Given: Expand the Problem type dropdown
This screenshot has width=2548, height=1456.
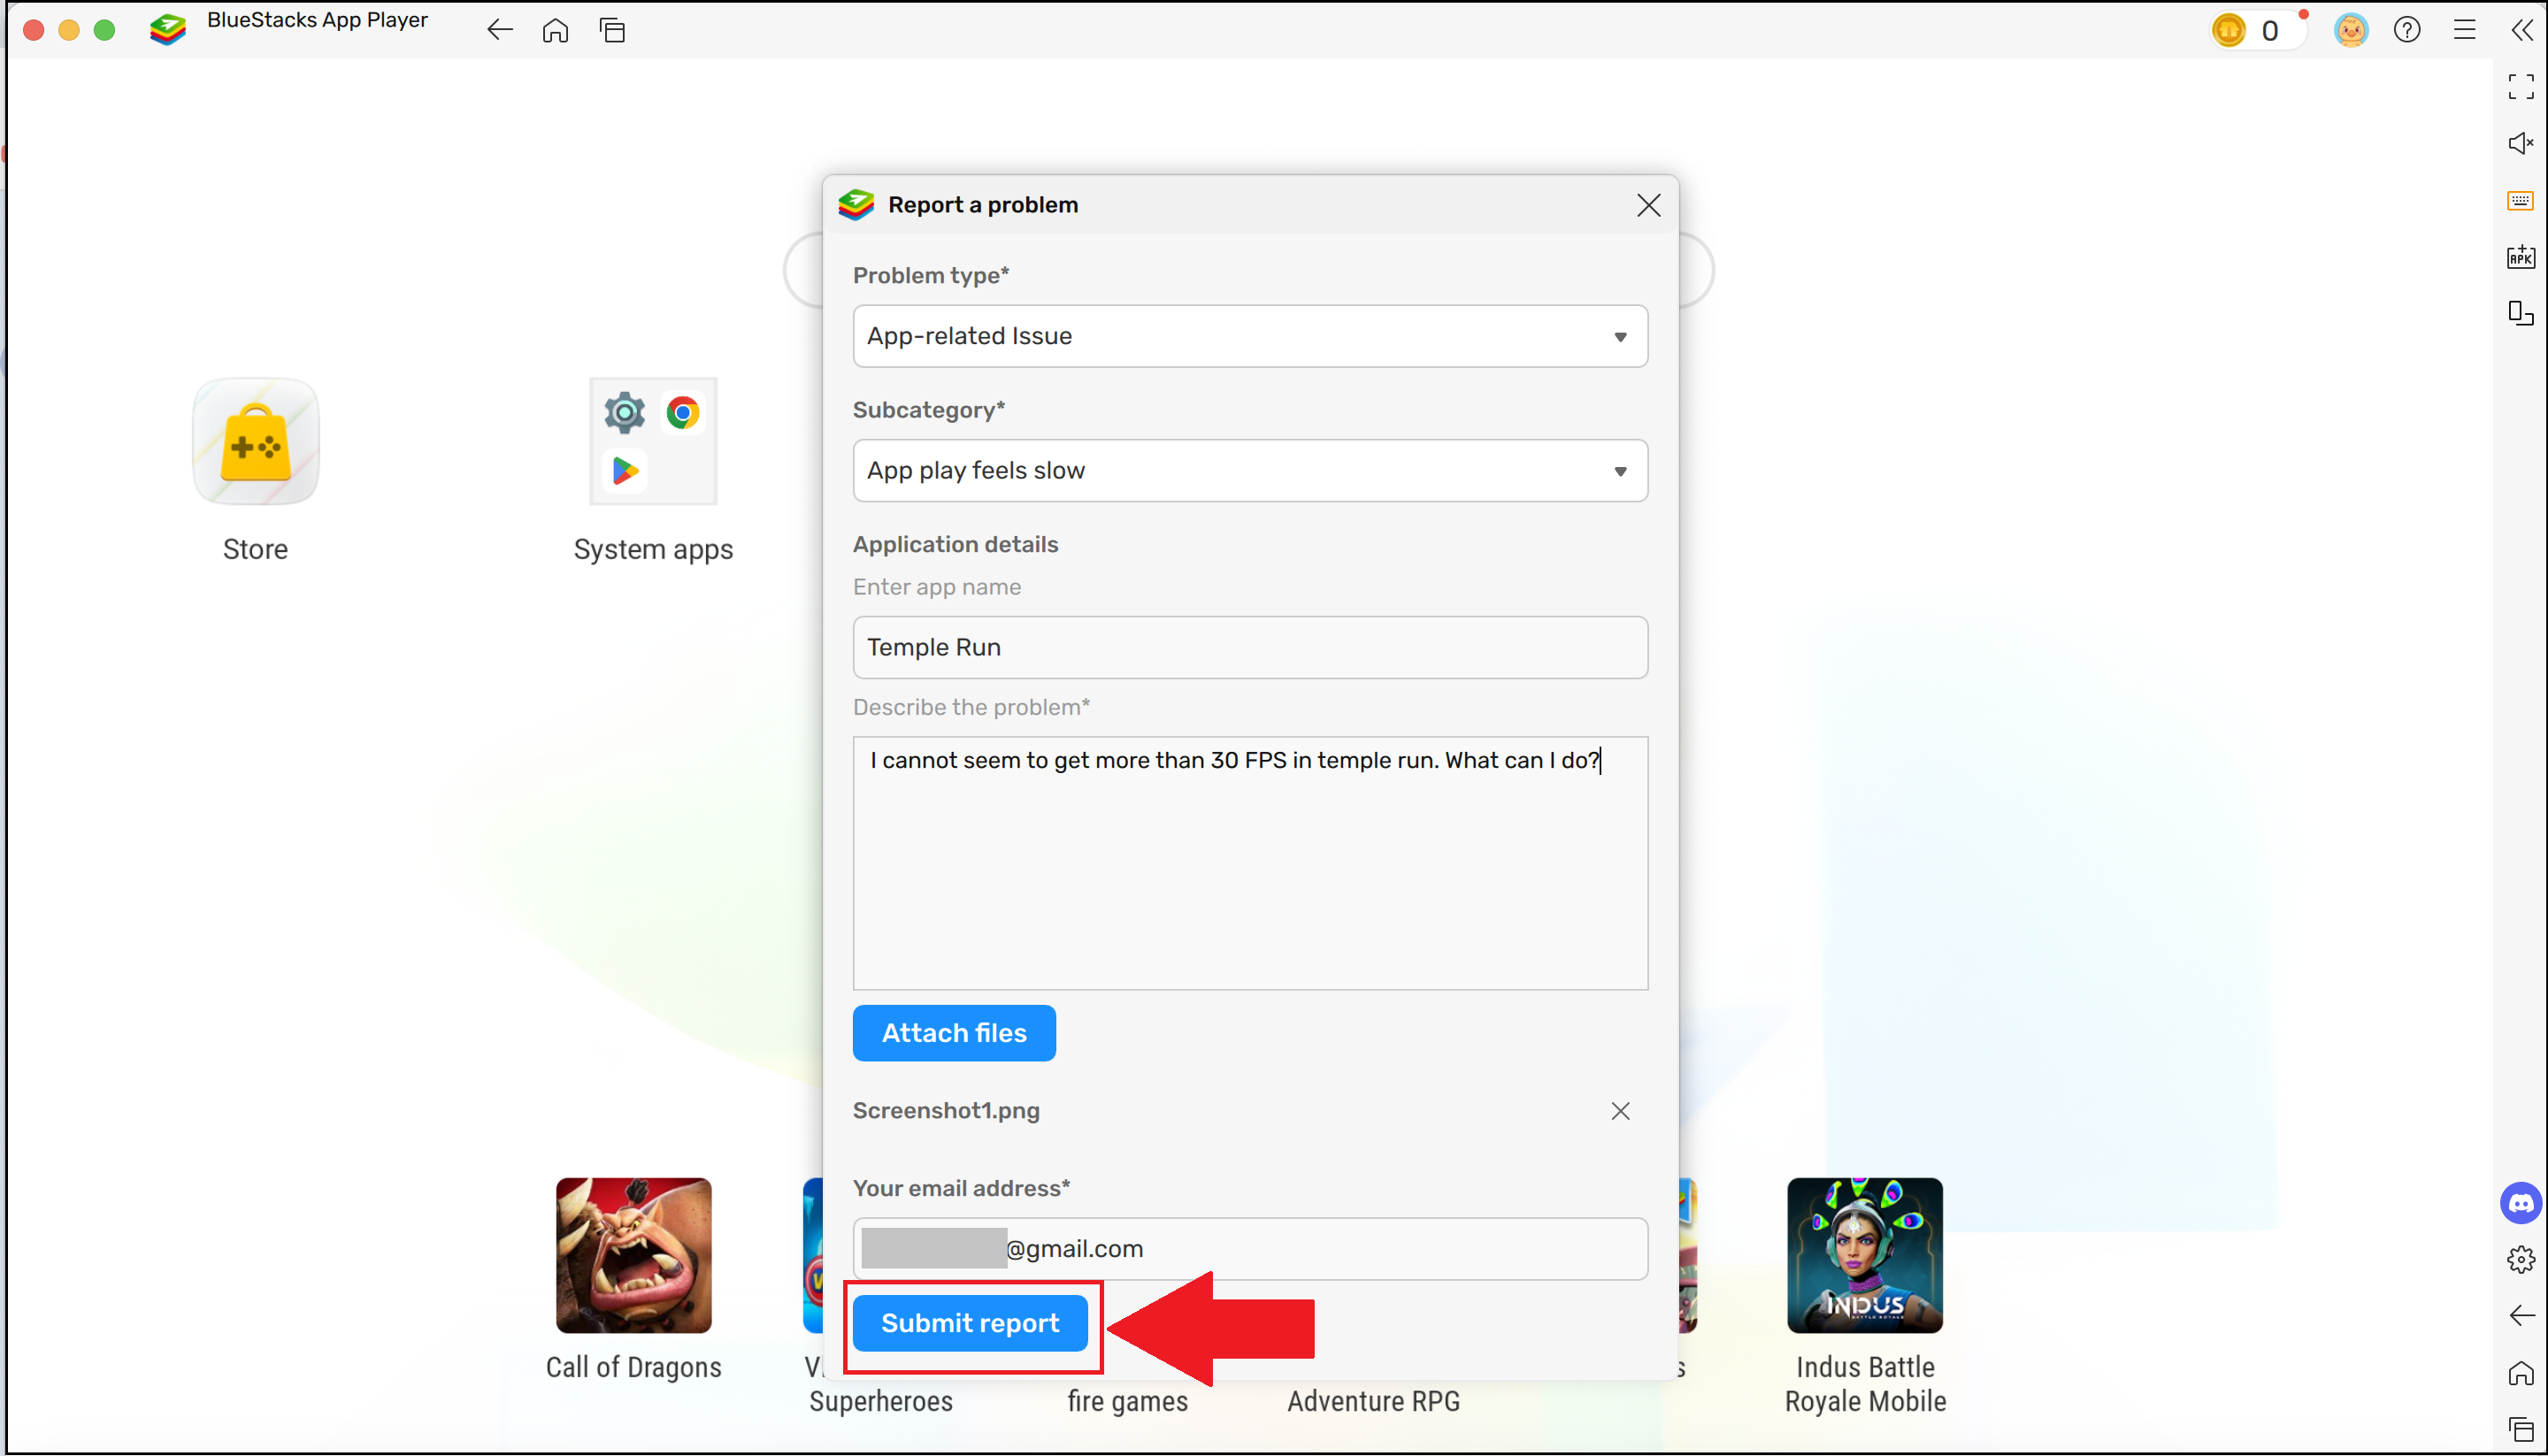Looking at the screenshot, I should [1250, 336].
